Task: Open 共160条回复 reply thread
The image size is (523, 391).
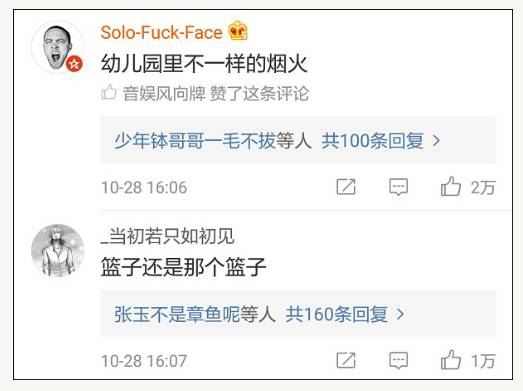Action: 337,314
